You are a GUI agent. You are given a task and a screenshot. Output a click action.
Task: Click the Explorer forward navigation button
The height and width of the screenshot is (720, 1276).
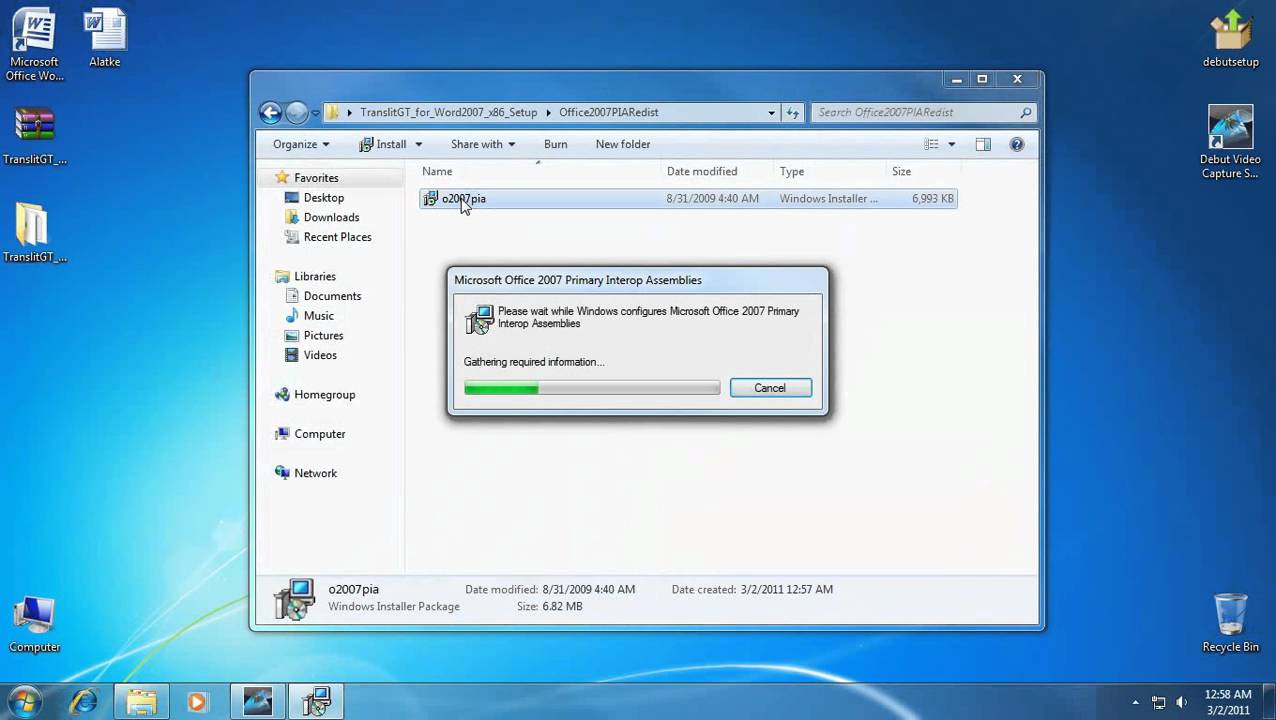coord(297,112)
